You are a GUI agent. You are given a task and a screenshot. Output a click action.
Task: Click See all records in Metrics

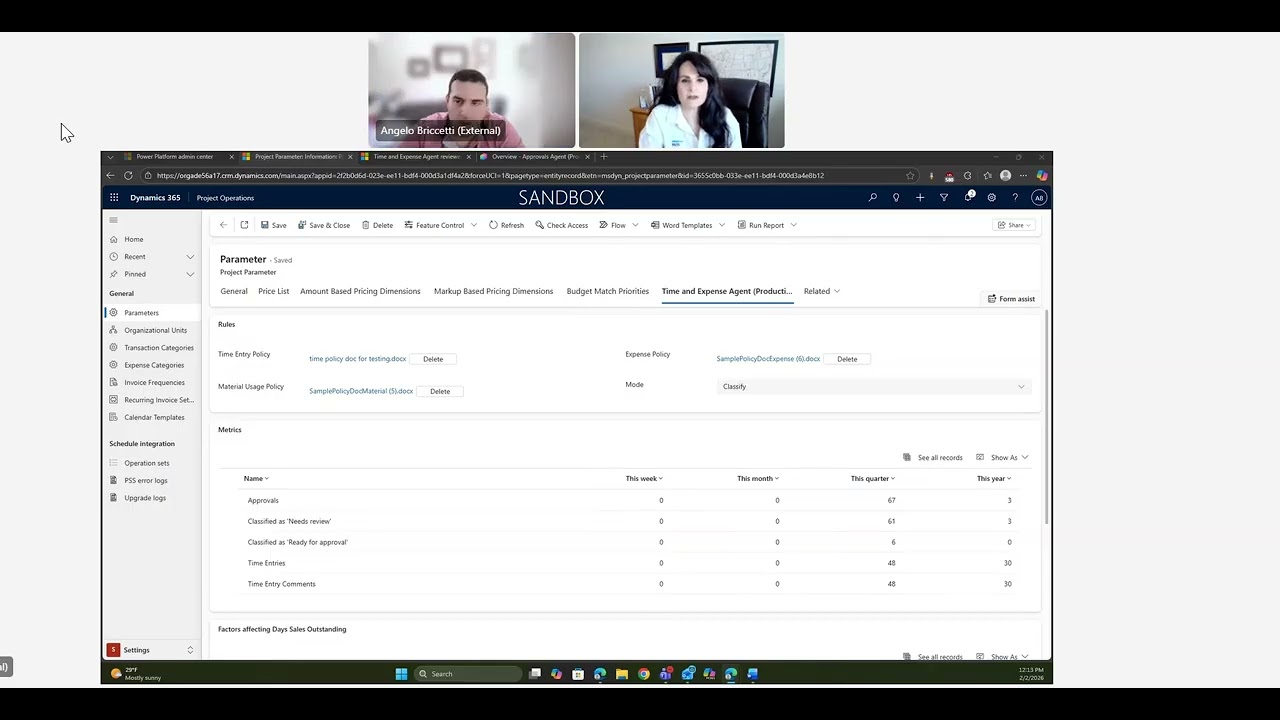933,457
